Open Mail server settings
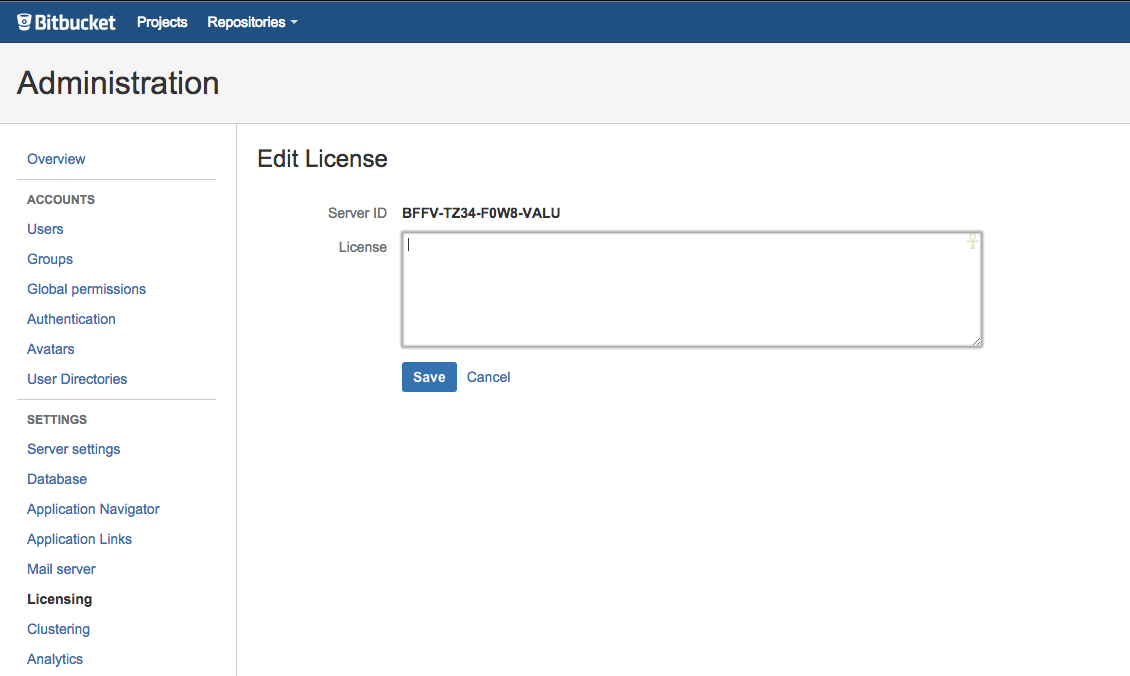 tap(61, 569)
